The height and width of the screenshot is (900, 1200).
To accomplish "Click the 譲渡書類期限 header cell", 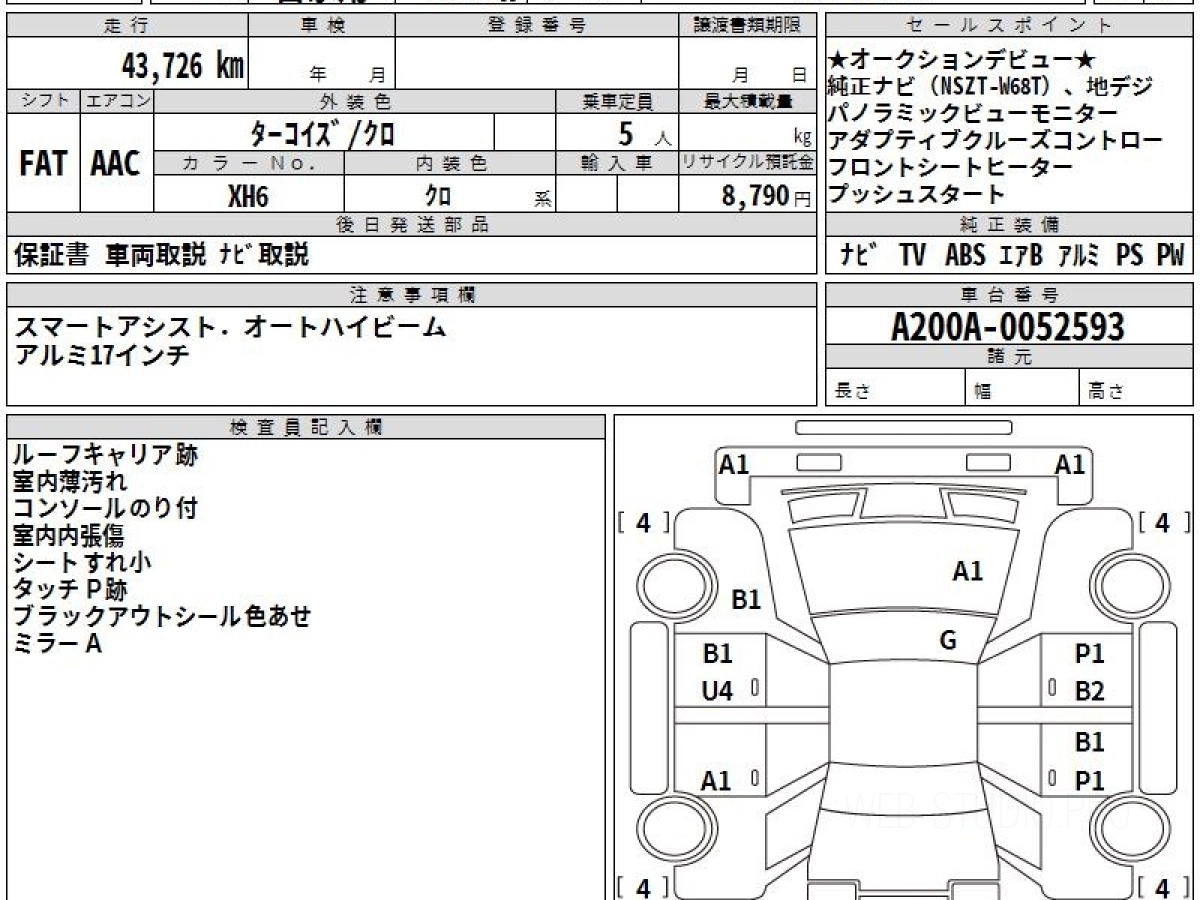I will pos(747,26).
